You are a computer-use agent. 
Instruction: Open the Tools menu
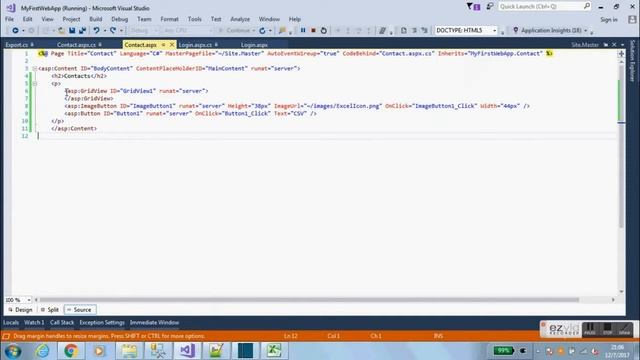click(x=195, y=19)
